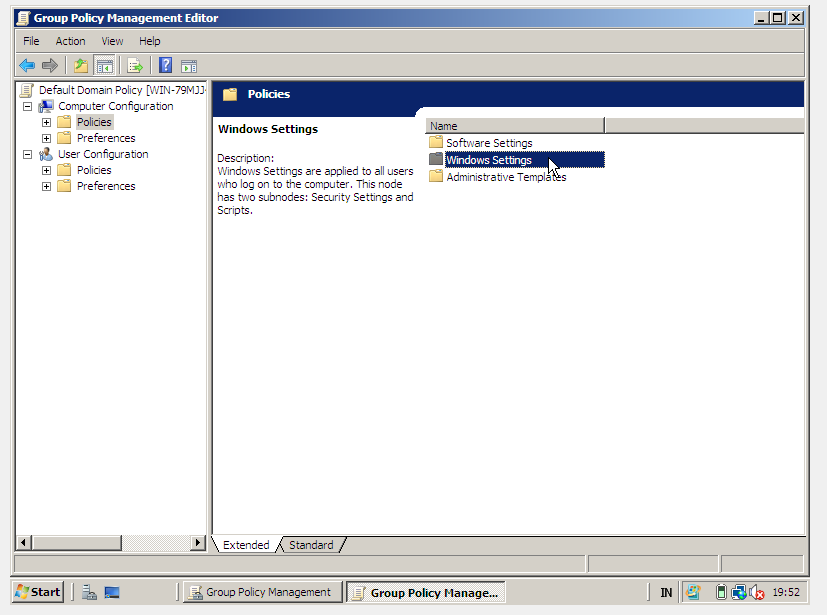Collapse the User Configuration node
Screen dimensions: 827x615
[27, 155]
